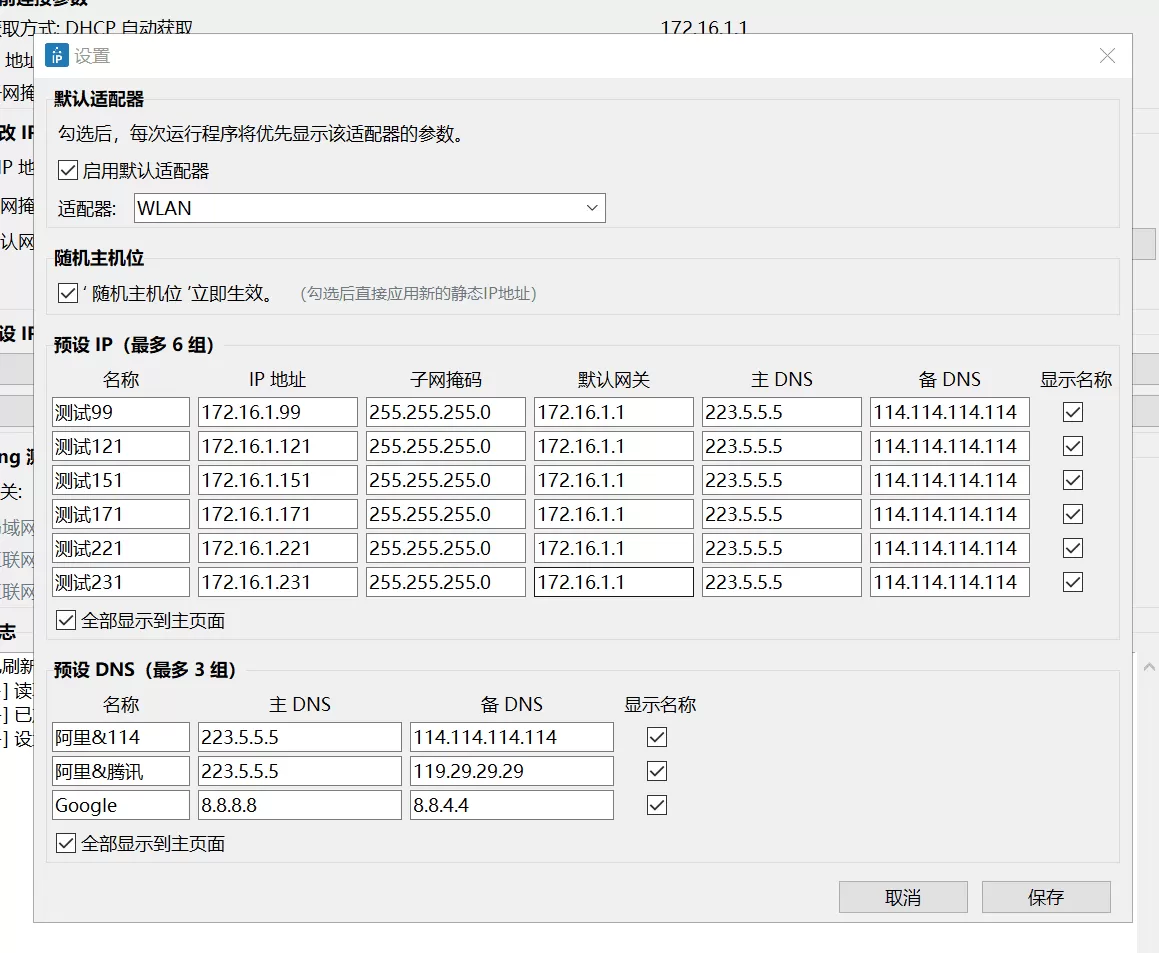Click subnet mask field in 测试231 row

tap(446, 582)
